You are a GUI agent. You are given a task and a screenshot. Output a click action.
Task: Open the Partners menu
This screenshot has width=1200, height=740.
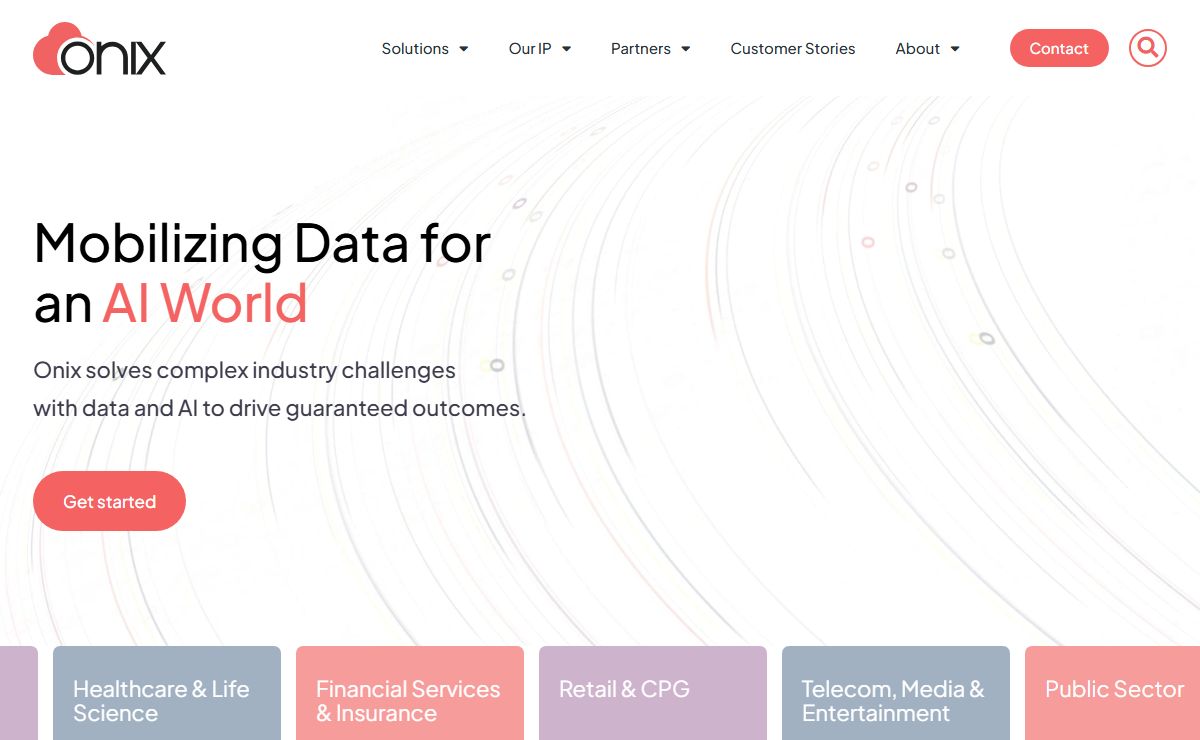pyautogui.click(x=641, y=49)
